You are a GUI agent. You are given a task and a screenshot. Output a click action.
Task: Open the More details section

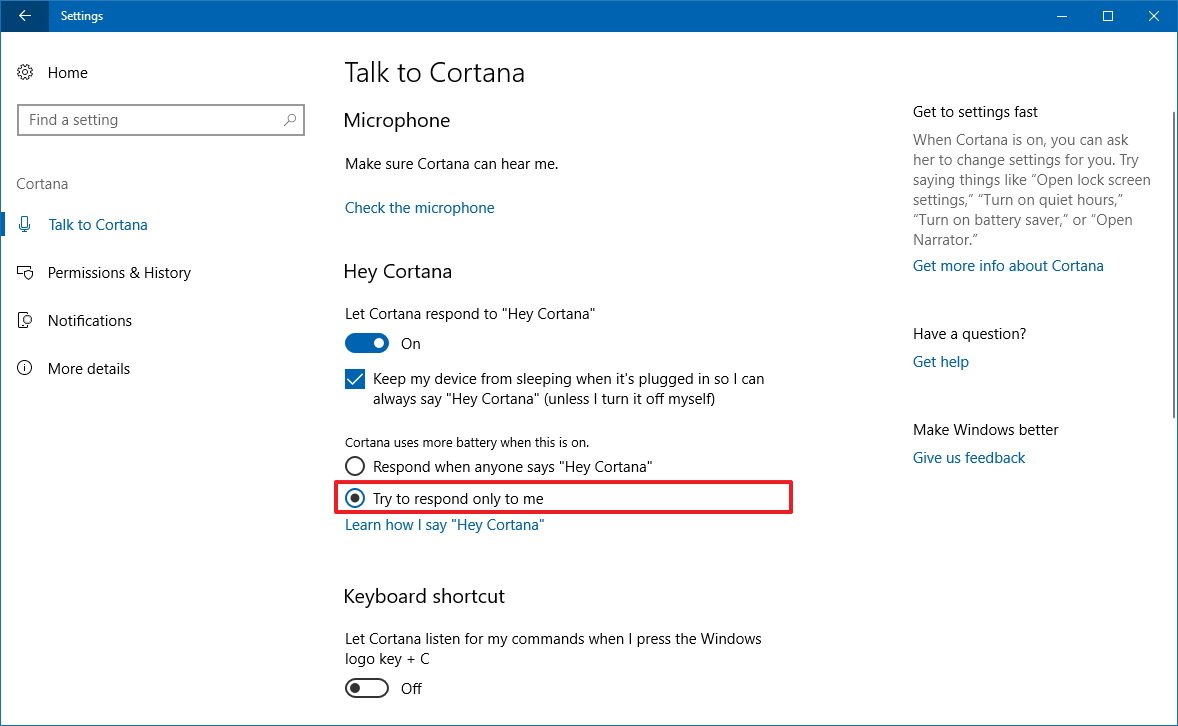(89, 369)
